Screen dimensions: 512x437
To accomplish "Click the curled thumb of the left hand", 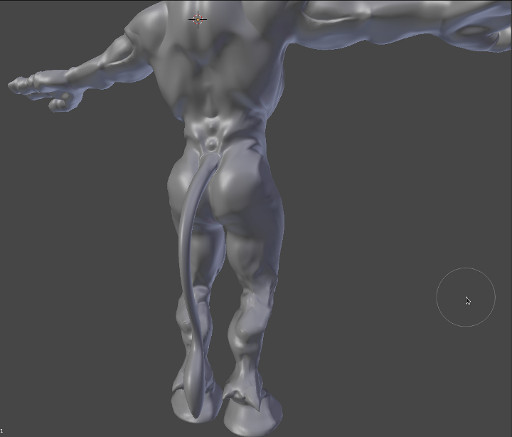I will tap(60, 102).
